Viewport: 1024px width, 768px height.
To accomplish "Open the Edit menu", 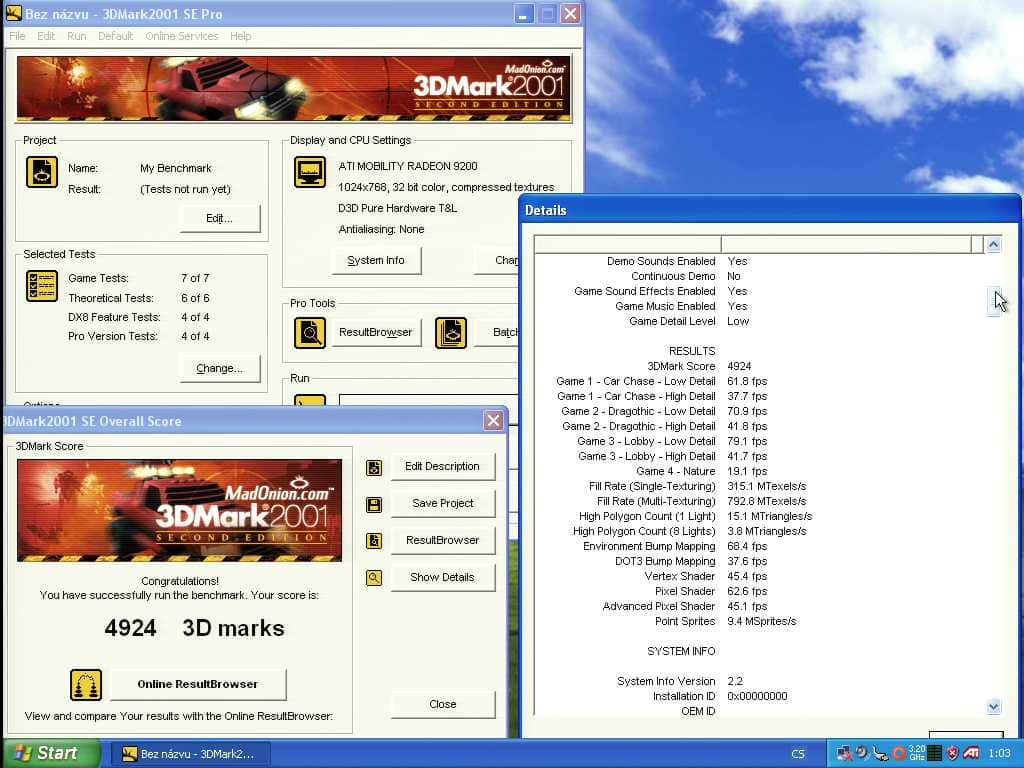I will 46,36.
